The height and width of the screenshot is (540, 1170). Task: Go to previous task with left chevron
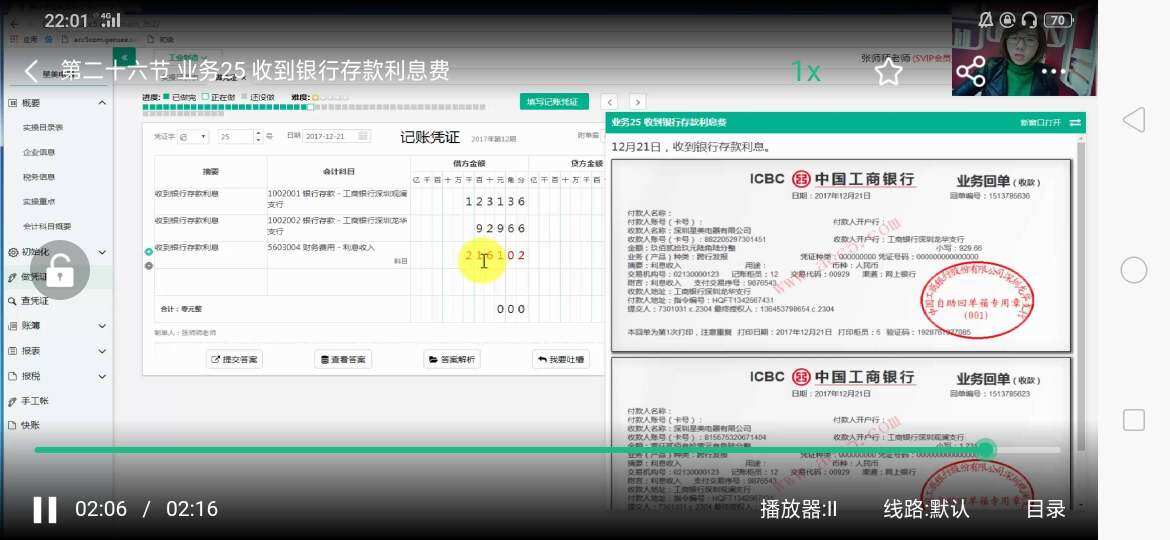609,101
